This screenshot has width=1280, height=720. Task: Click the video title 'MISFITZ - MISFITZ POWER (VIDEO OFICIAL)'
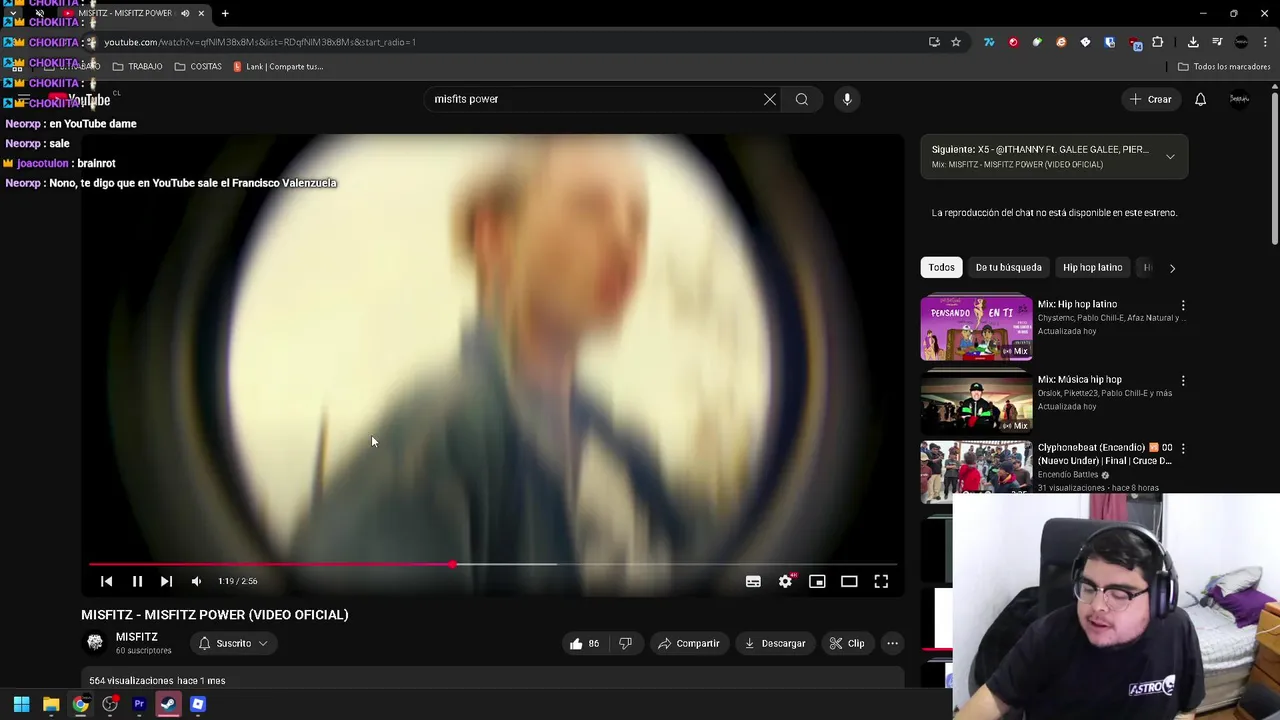[215, 615]
